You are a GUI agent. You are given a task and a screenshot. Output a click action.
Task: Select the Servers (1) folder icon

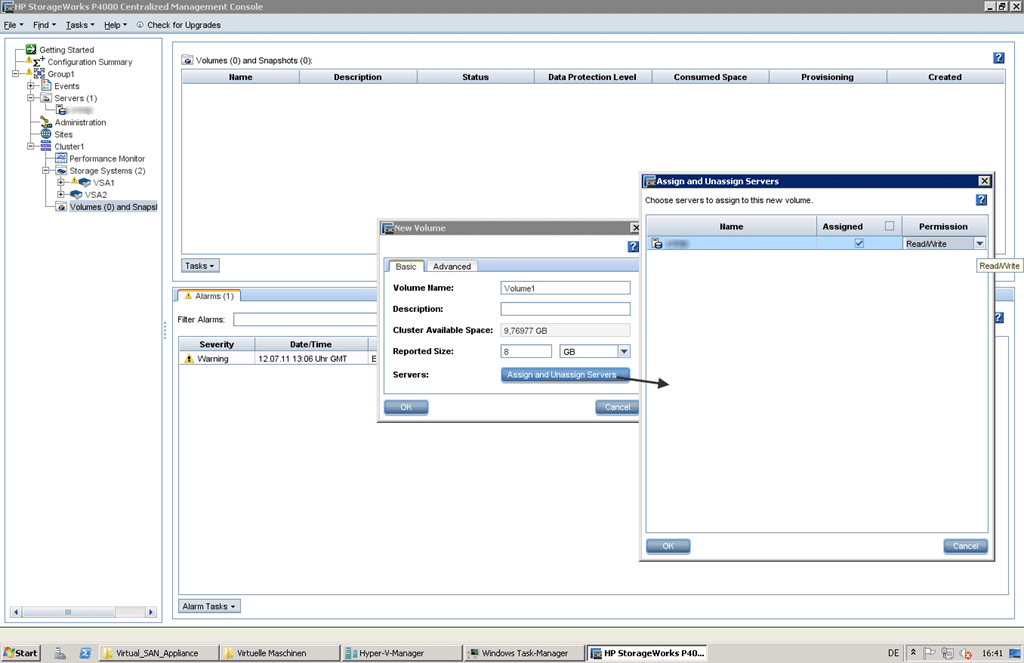click(x=46, y=98)
